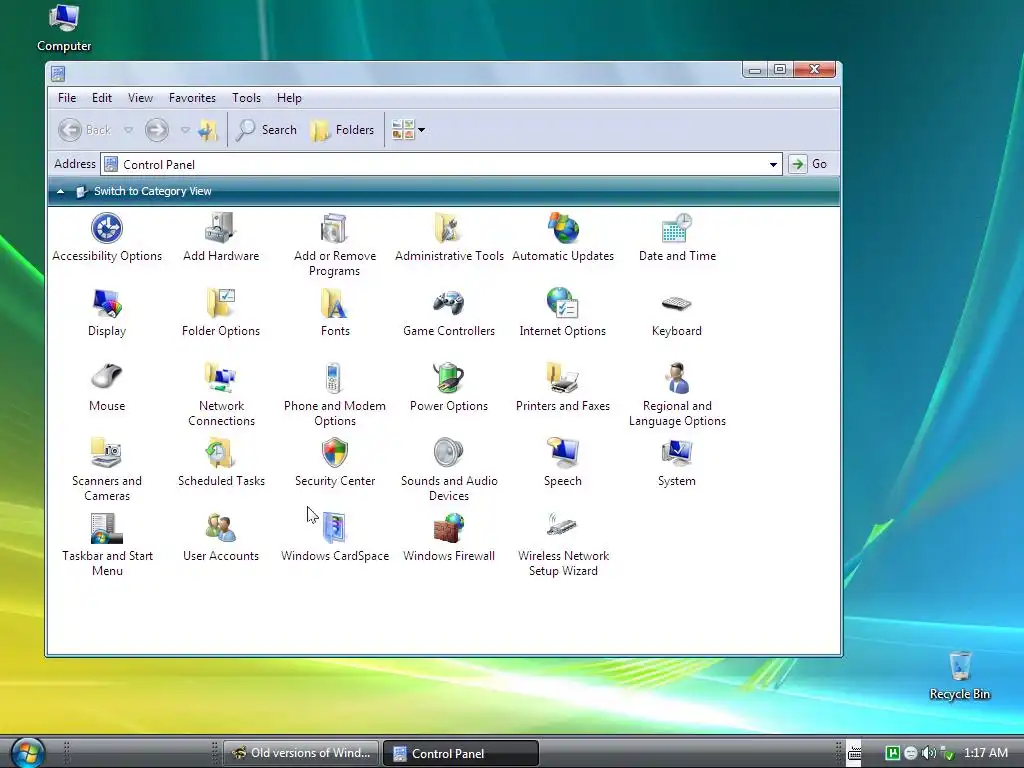Image resolution: width=1024 pixels, height=768 pixels.
Task: Click the taskbar clock 1:17 AM
Action: tap(985, 752)
